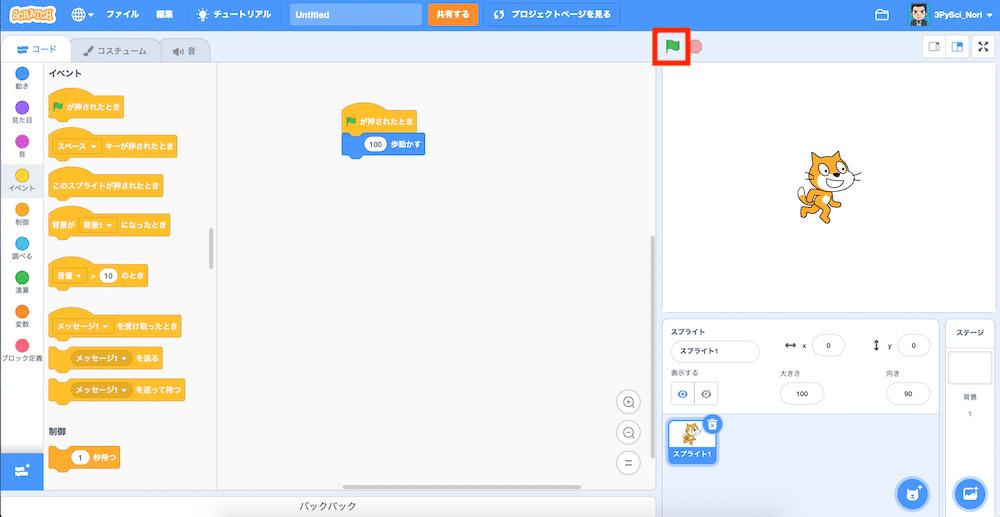Select the ブロック定義 category
Image resolution: width=1000 pixels, height=517 pixels.
tap(22, 351)
